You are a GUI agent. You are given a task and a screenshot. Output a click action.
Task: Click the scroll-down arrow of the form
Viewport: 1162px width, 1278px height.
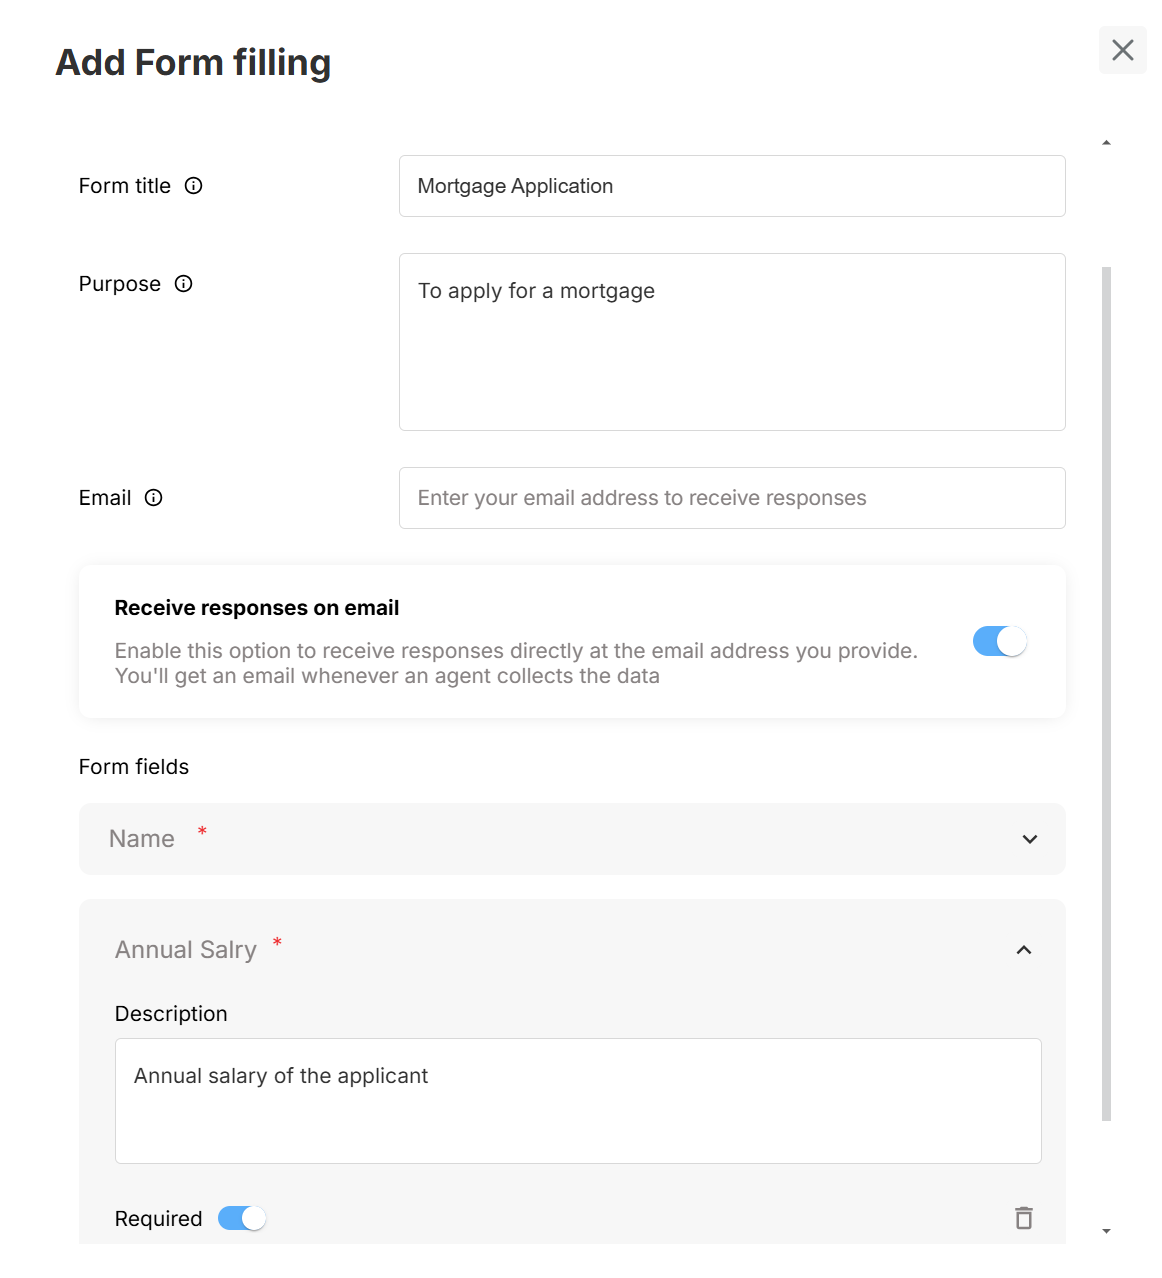coord(1106,1231)
